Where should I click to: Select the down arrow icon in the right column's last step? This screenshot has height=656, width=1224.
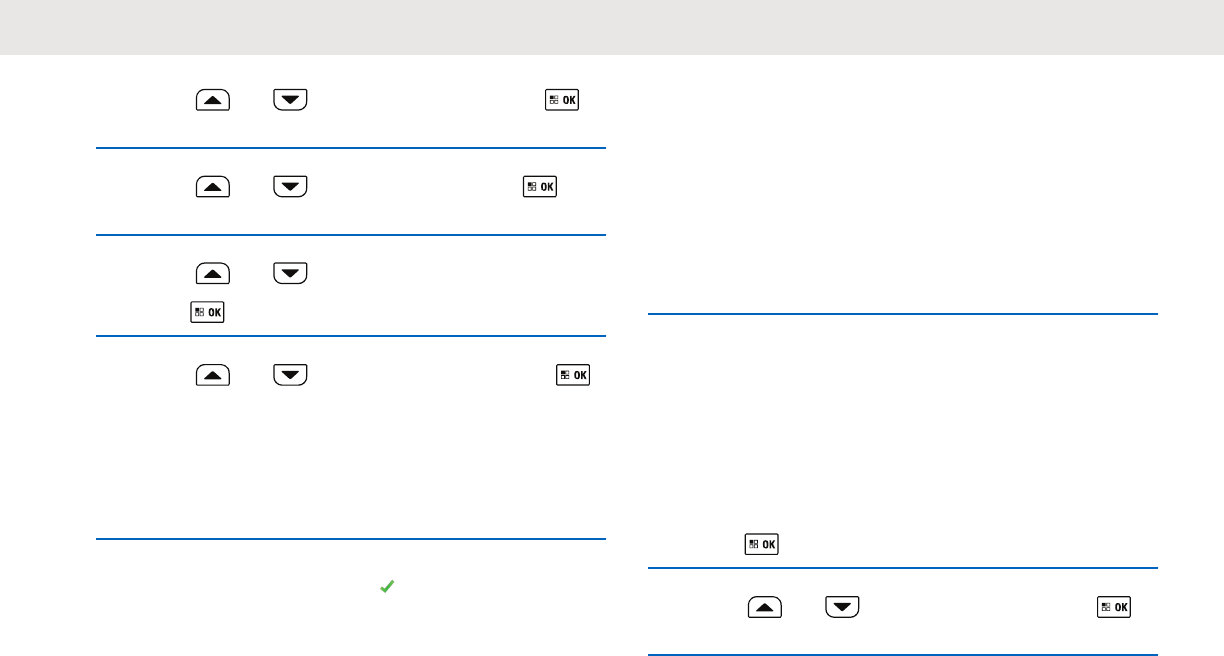(844, 606)
